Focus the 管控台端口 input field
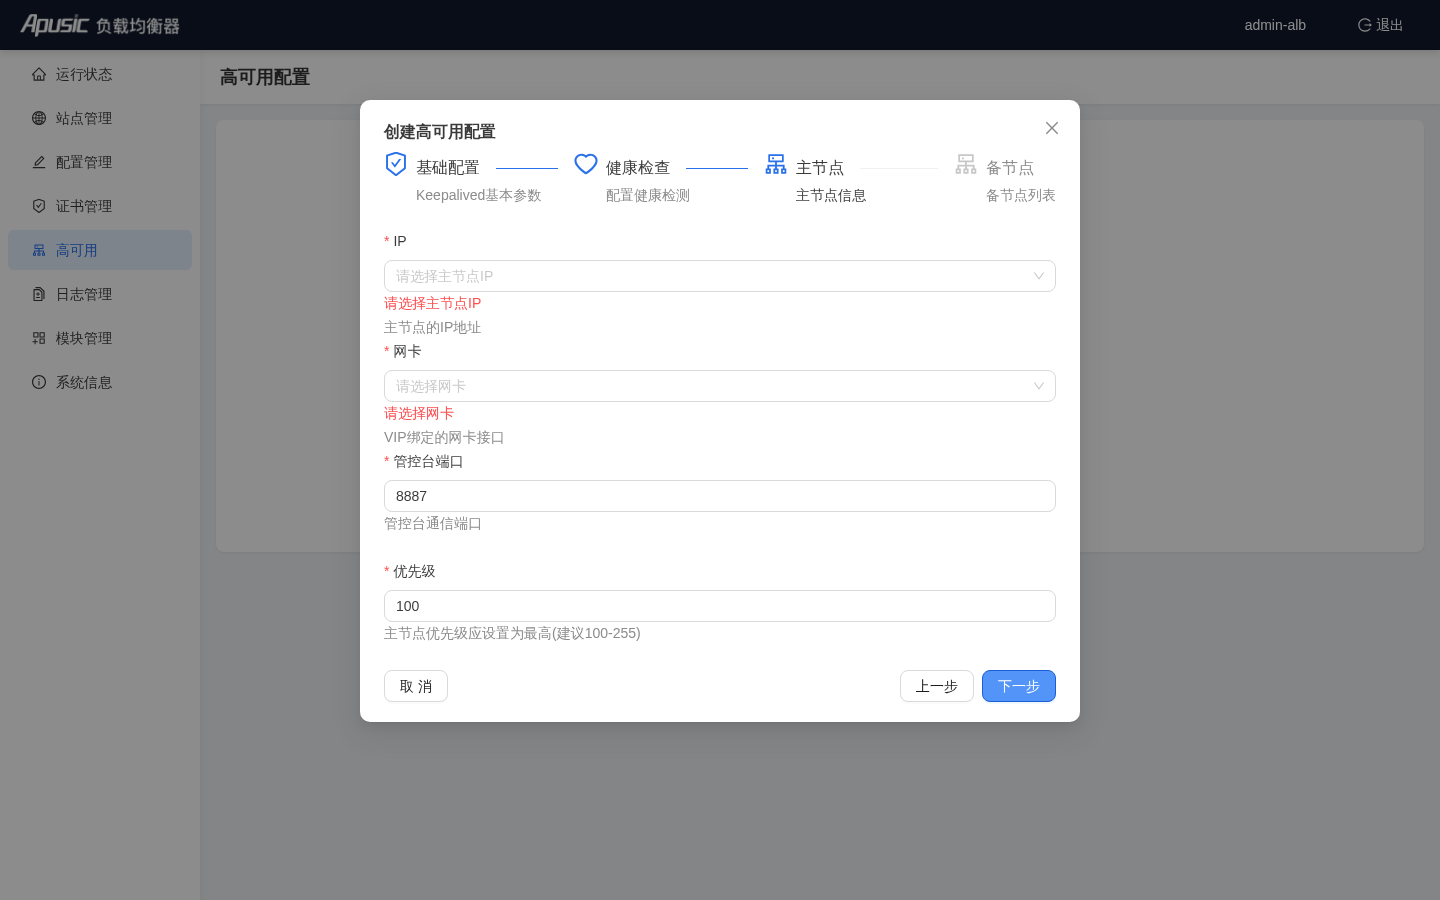The image size is (1440, 900). [x=720, y=496]
